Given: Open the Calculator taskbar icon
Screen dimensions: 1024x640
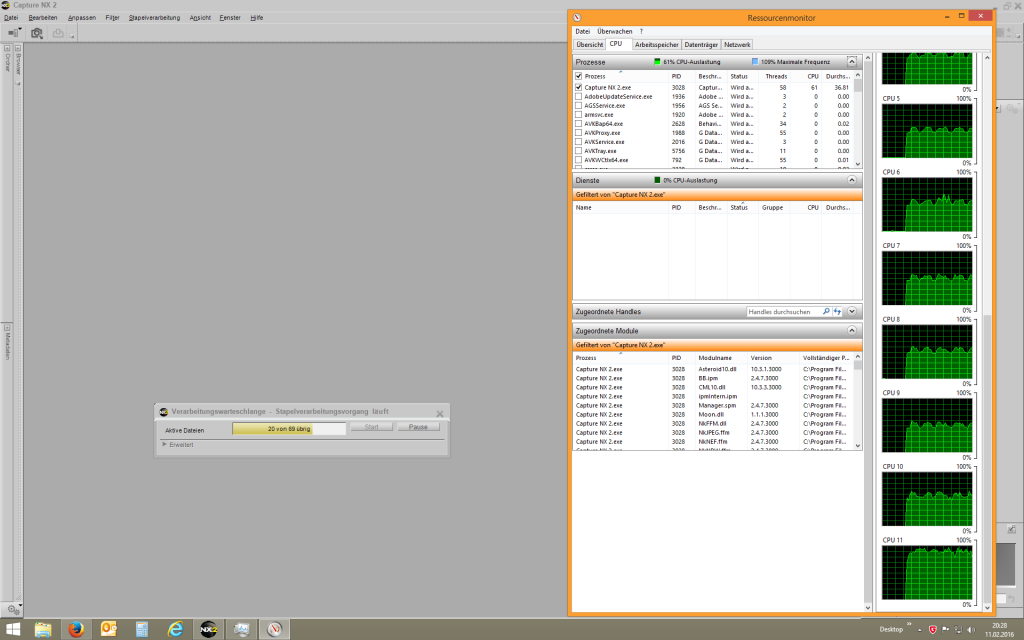Looking at the screenshot, I should (x=142, y=630).
